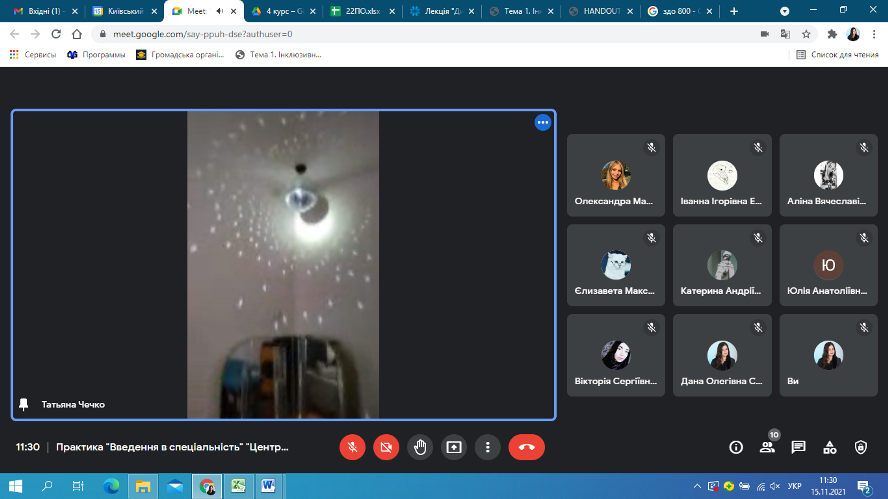This screenshot has width=888, height=499.
Task: Switch to the Gmail Вхідні (1) tab
Action: coord(45,11)
